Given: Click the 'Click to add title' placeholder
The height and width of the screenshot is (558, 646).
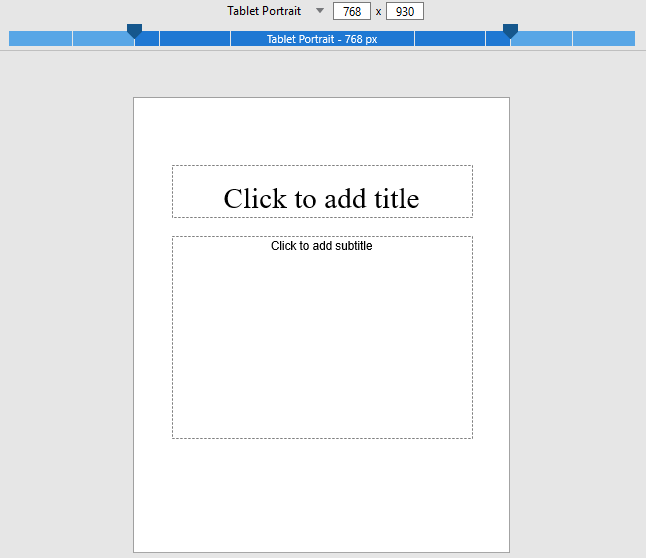Looking at the screenshot, I should [x=321, y=197].
